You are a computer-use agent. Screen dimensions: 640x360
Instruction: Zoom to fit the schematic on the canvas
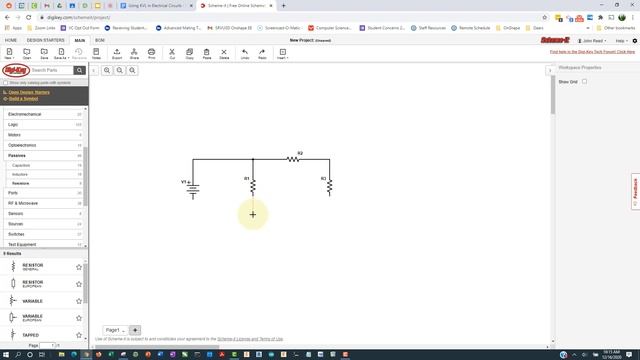(132, 70)
